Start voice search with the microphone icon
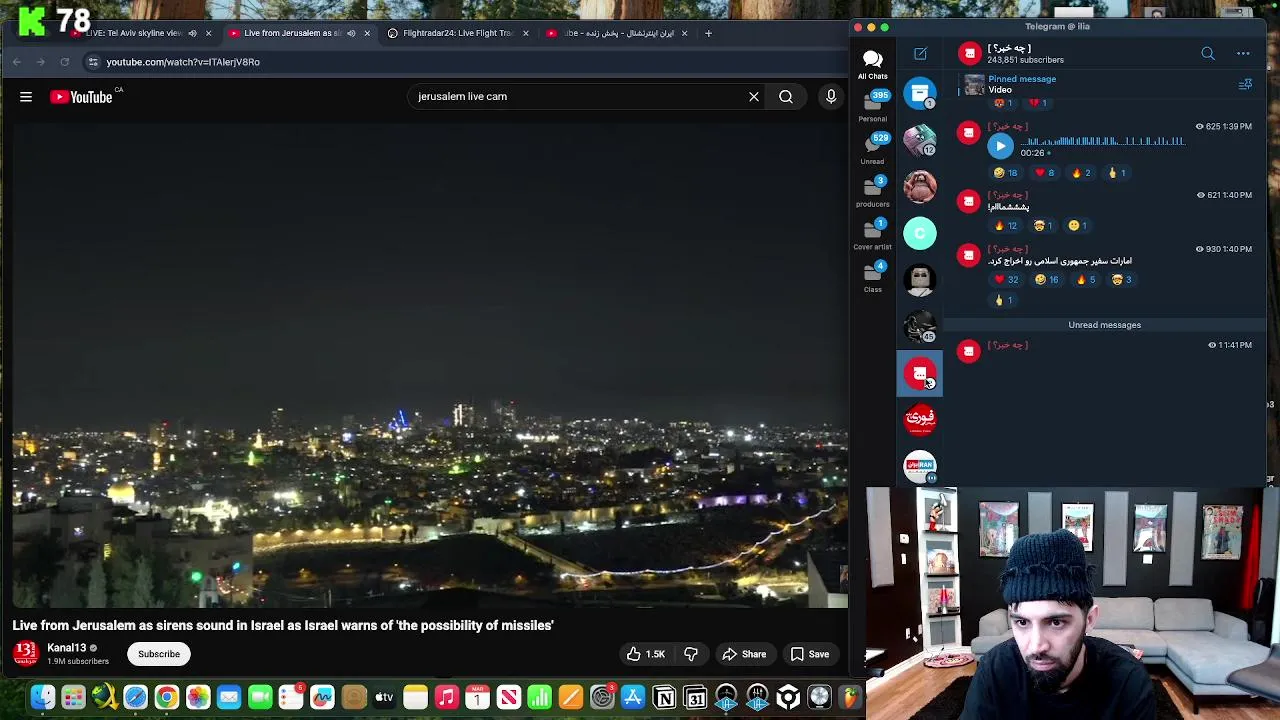Screen dimensions: 1280x720 pyautogui.click(x=831, y=97)
